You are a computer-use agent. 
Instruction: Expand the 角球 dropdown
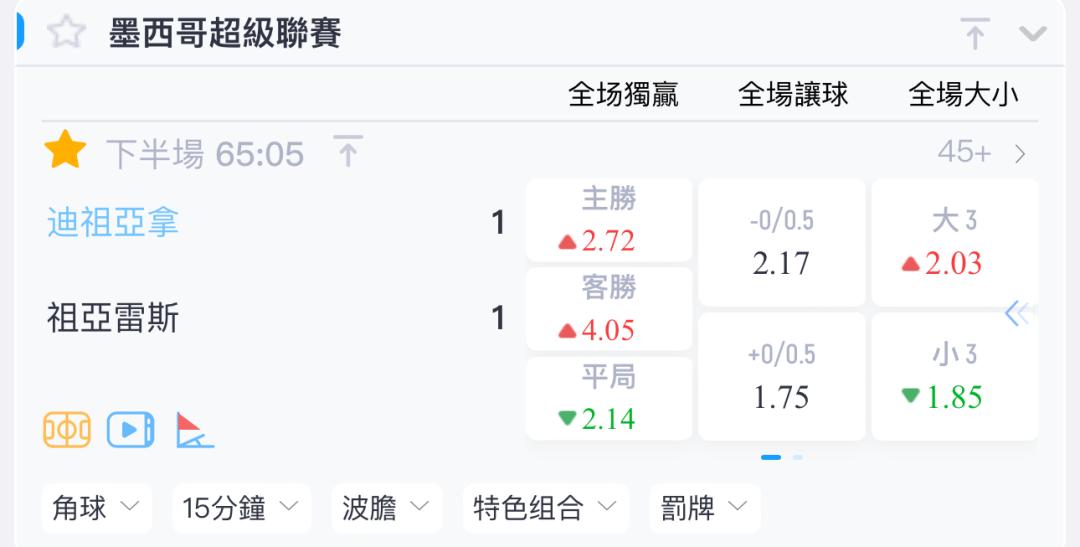(x=96, y=508)
